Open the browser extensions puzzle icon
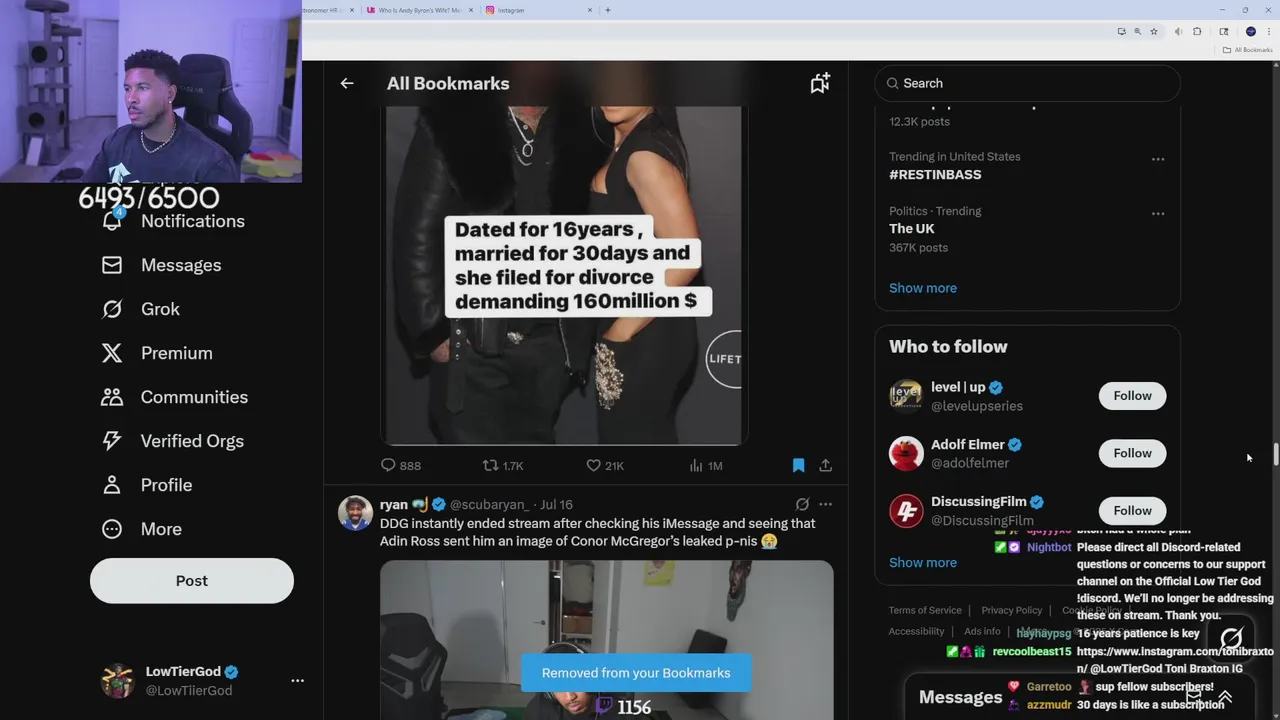Screen dimensions: 1280x720 1197,32
